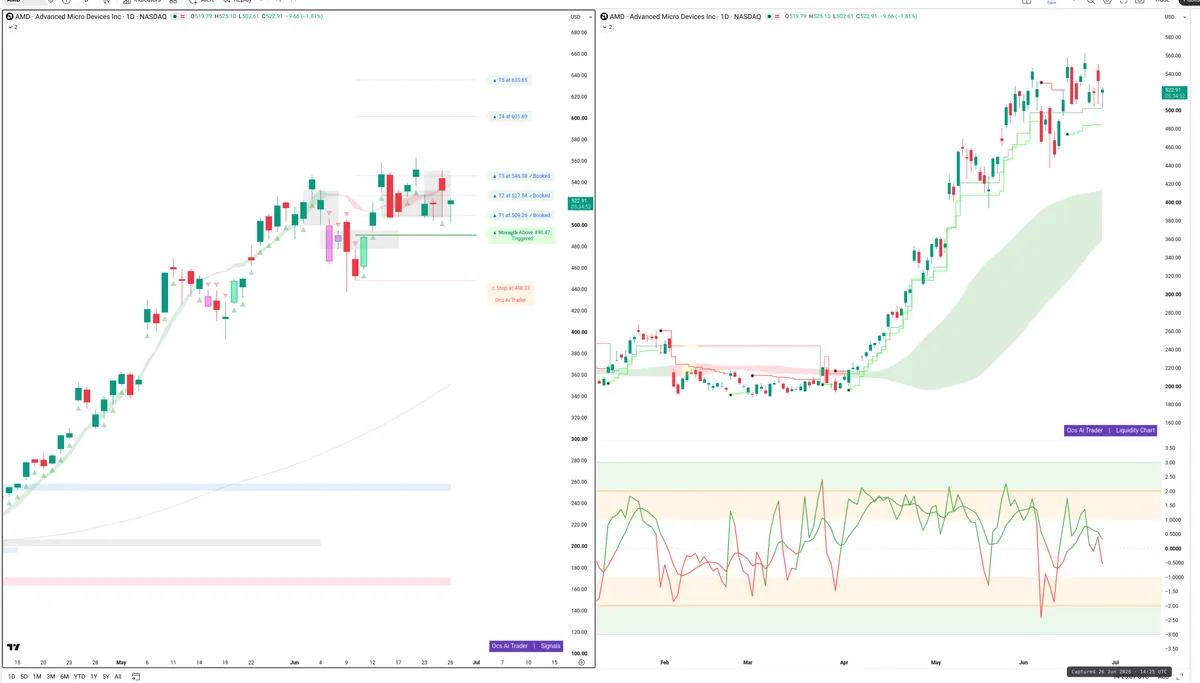The image size is (1200, 683).
Task: Open the USD currency dropdown on right chart
Action: (x=1173, y=17)
